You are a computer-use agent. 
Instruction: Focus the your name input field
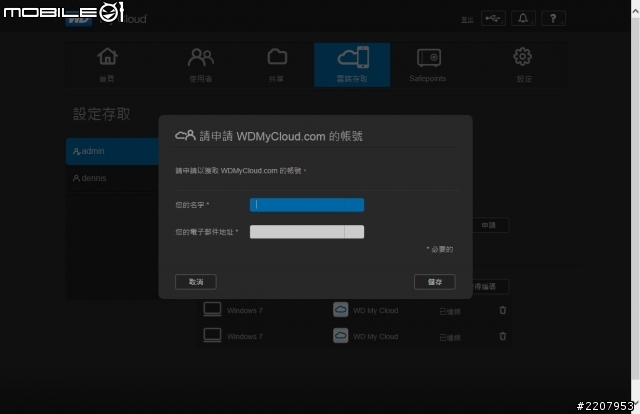coord(307,205)
